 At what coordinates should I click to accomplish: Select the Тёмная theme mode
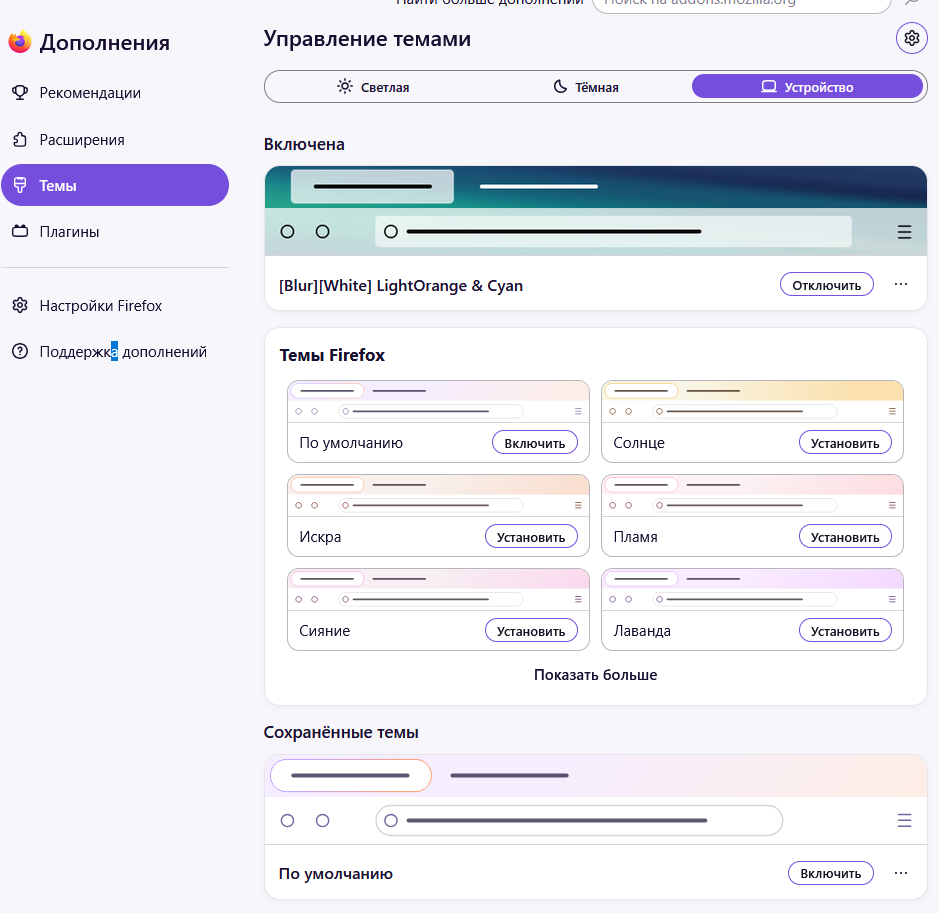pyautogui.click(x=585, y=87)
